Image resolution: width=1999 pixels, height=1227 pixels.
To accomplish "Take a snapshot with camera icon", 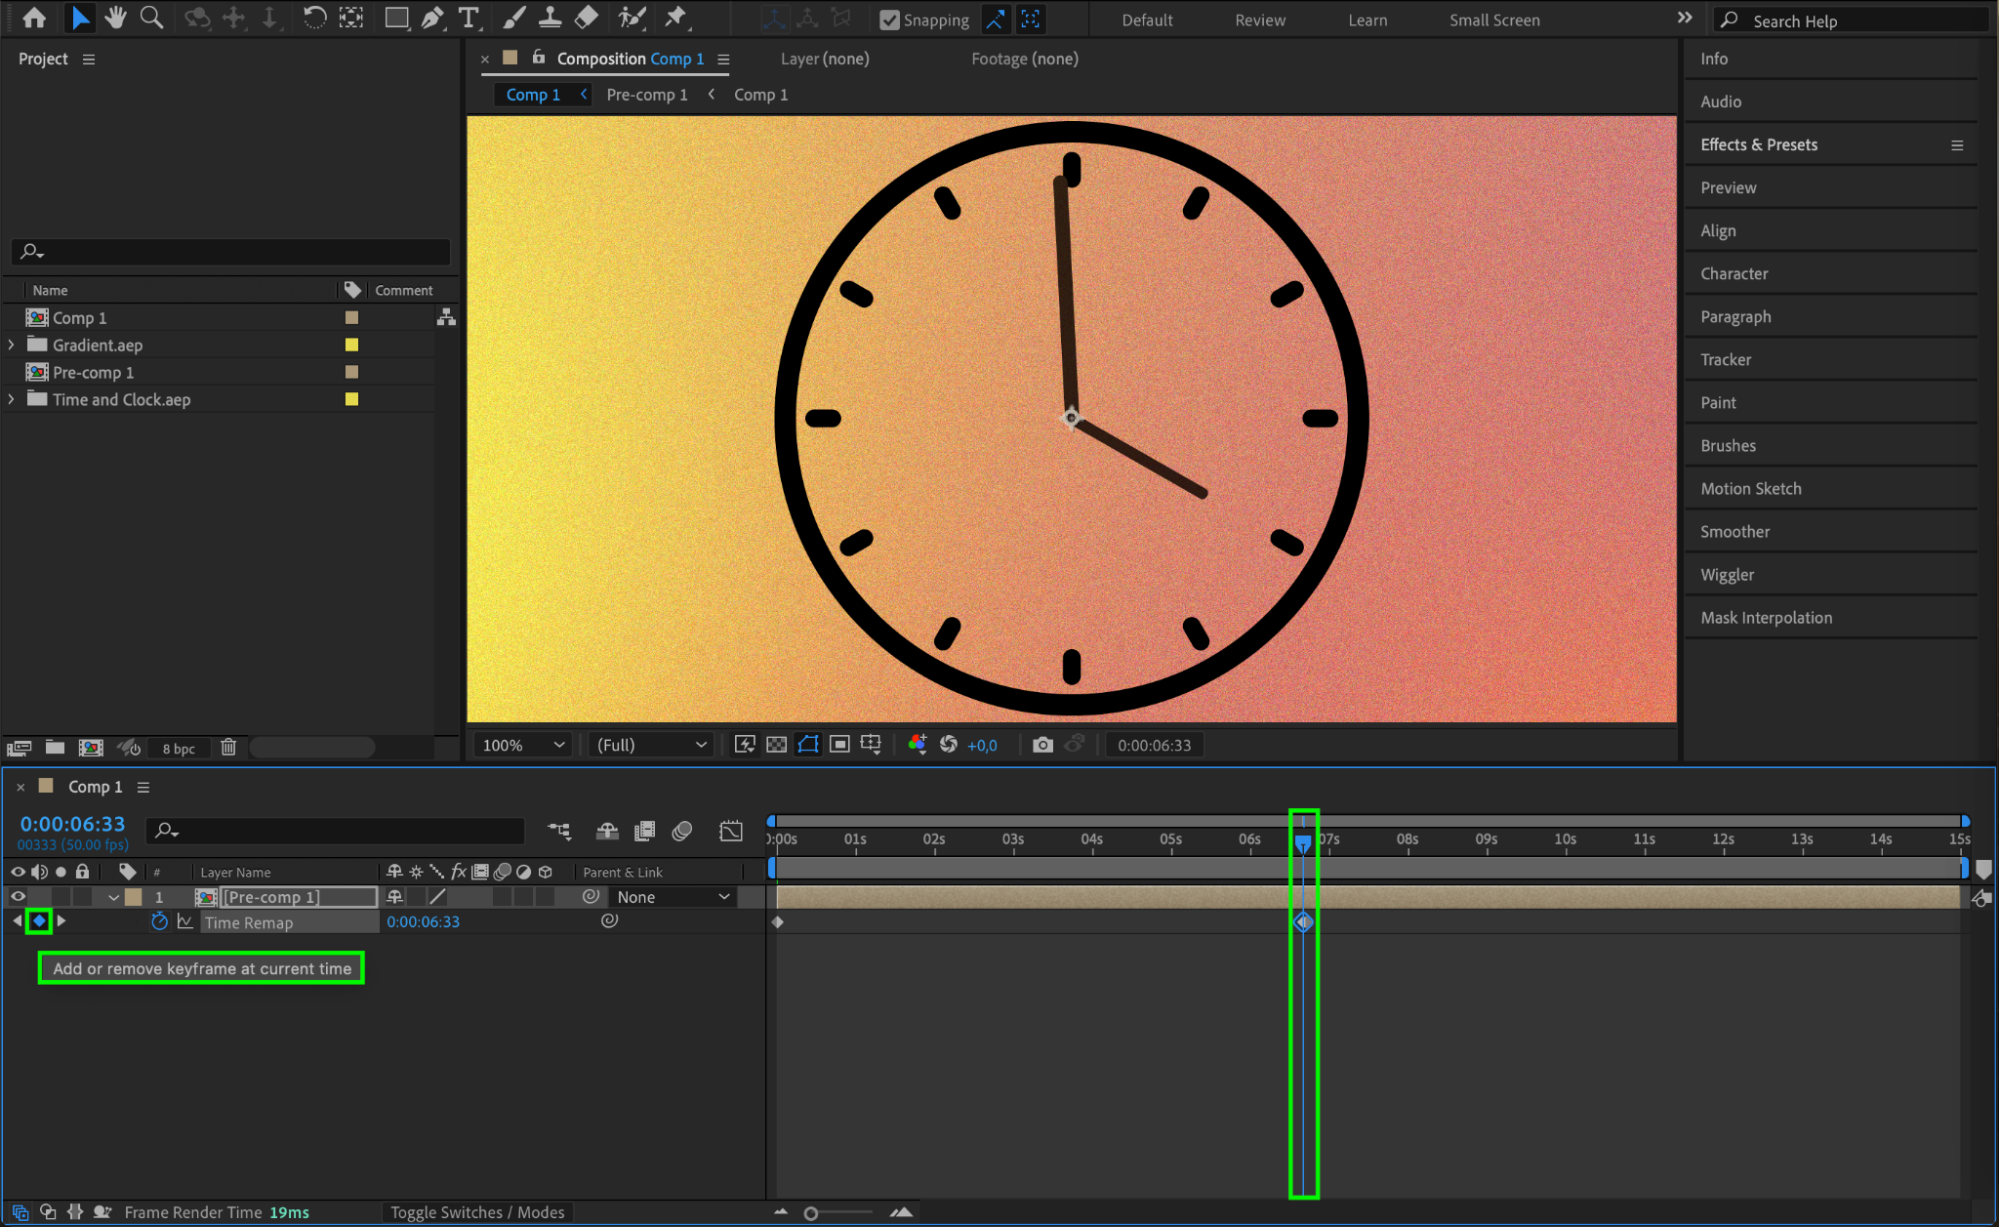I will coord(1042,745).
